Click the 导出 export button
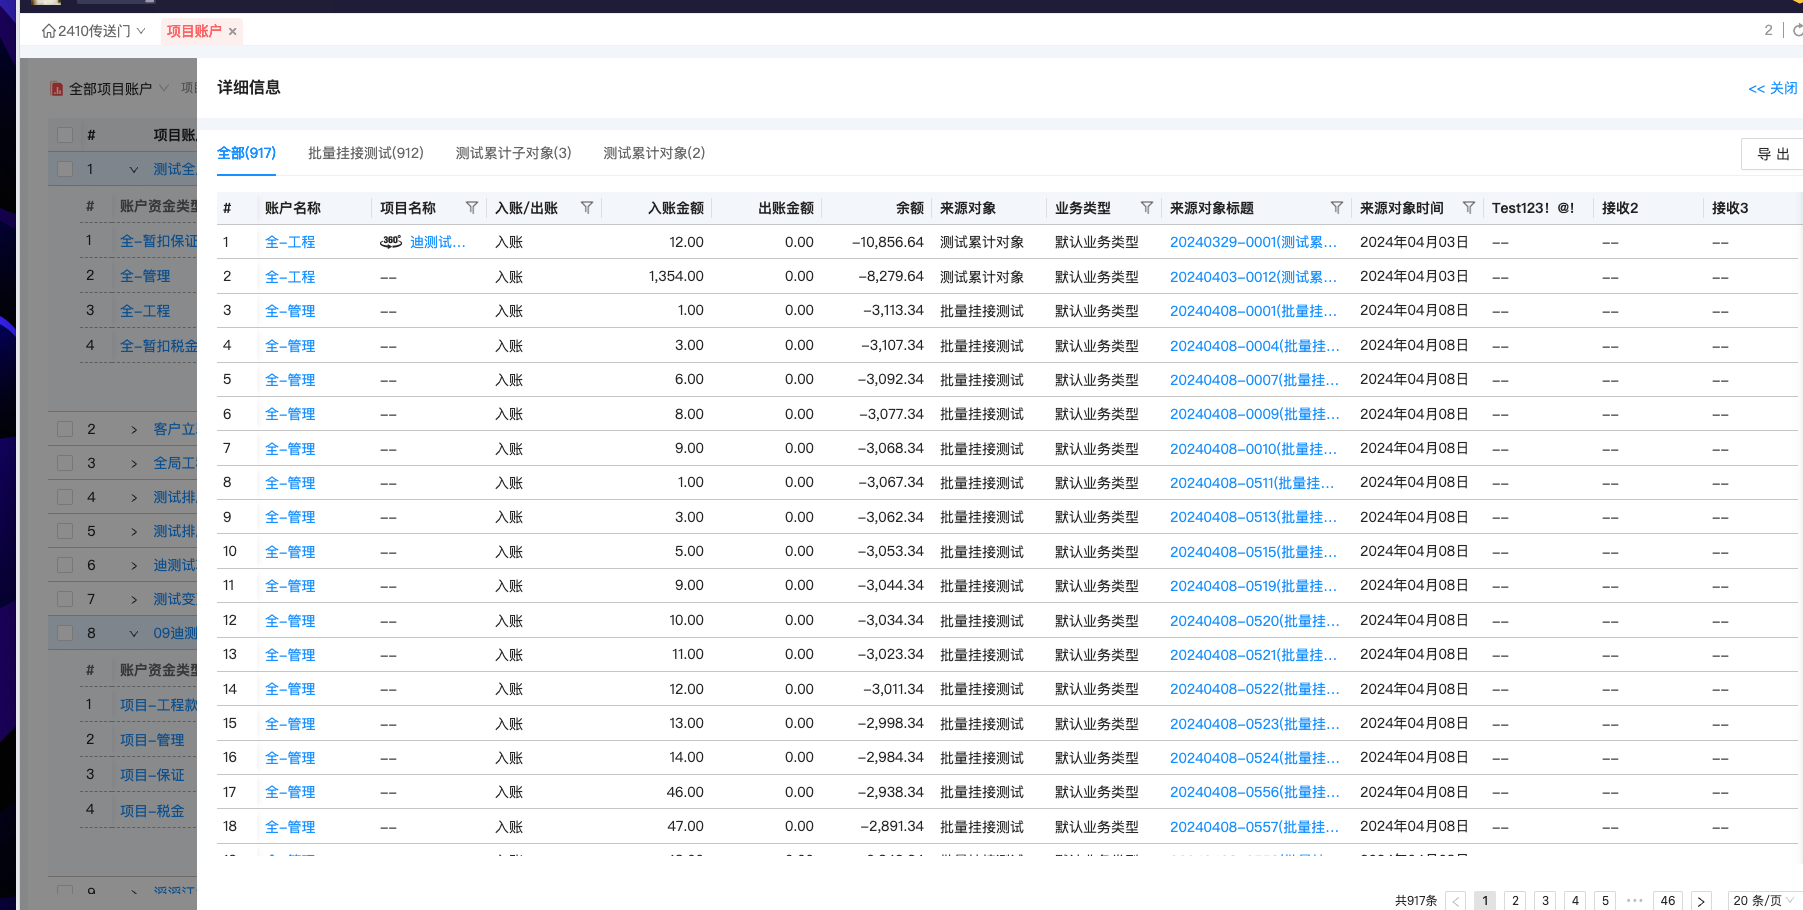Viewport: 1803px width, 910px height. [1772, 154]
